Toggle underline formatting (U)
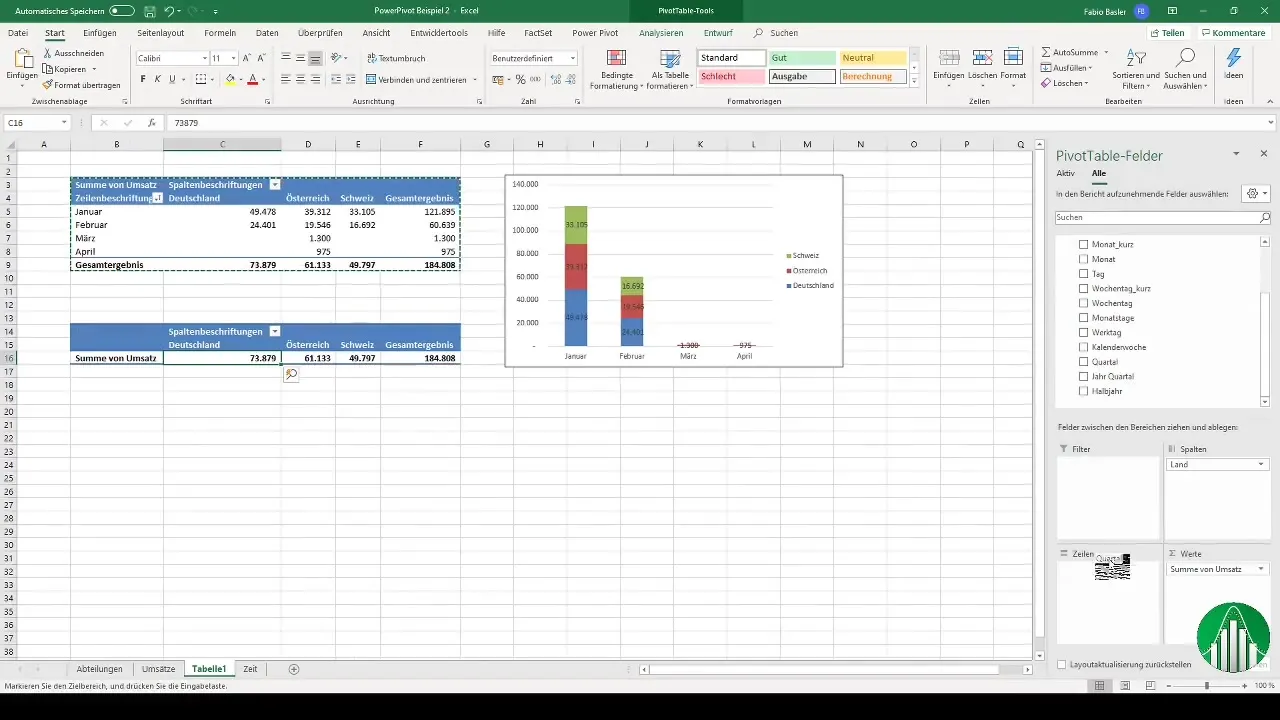The height and width of the screenshot is (720, 1280). [x=171, y=79]
